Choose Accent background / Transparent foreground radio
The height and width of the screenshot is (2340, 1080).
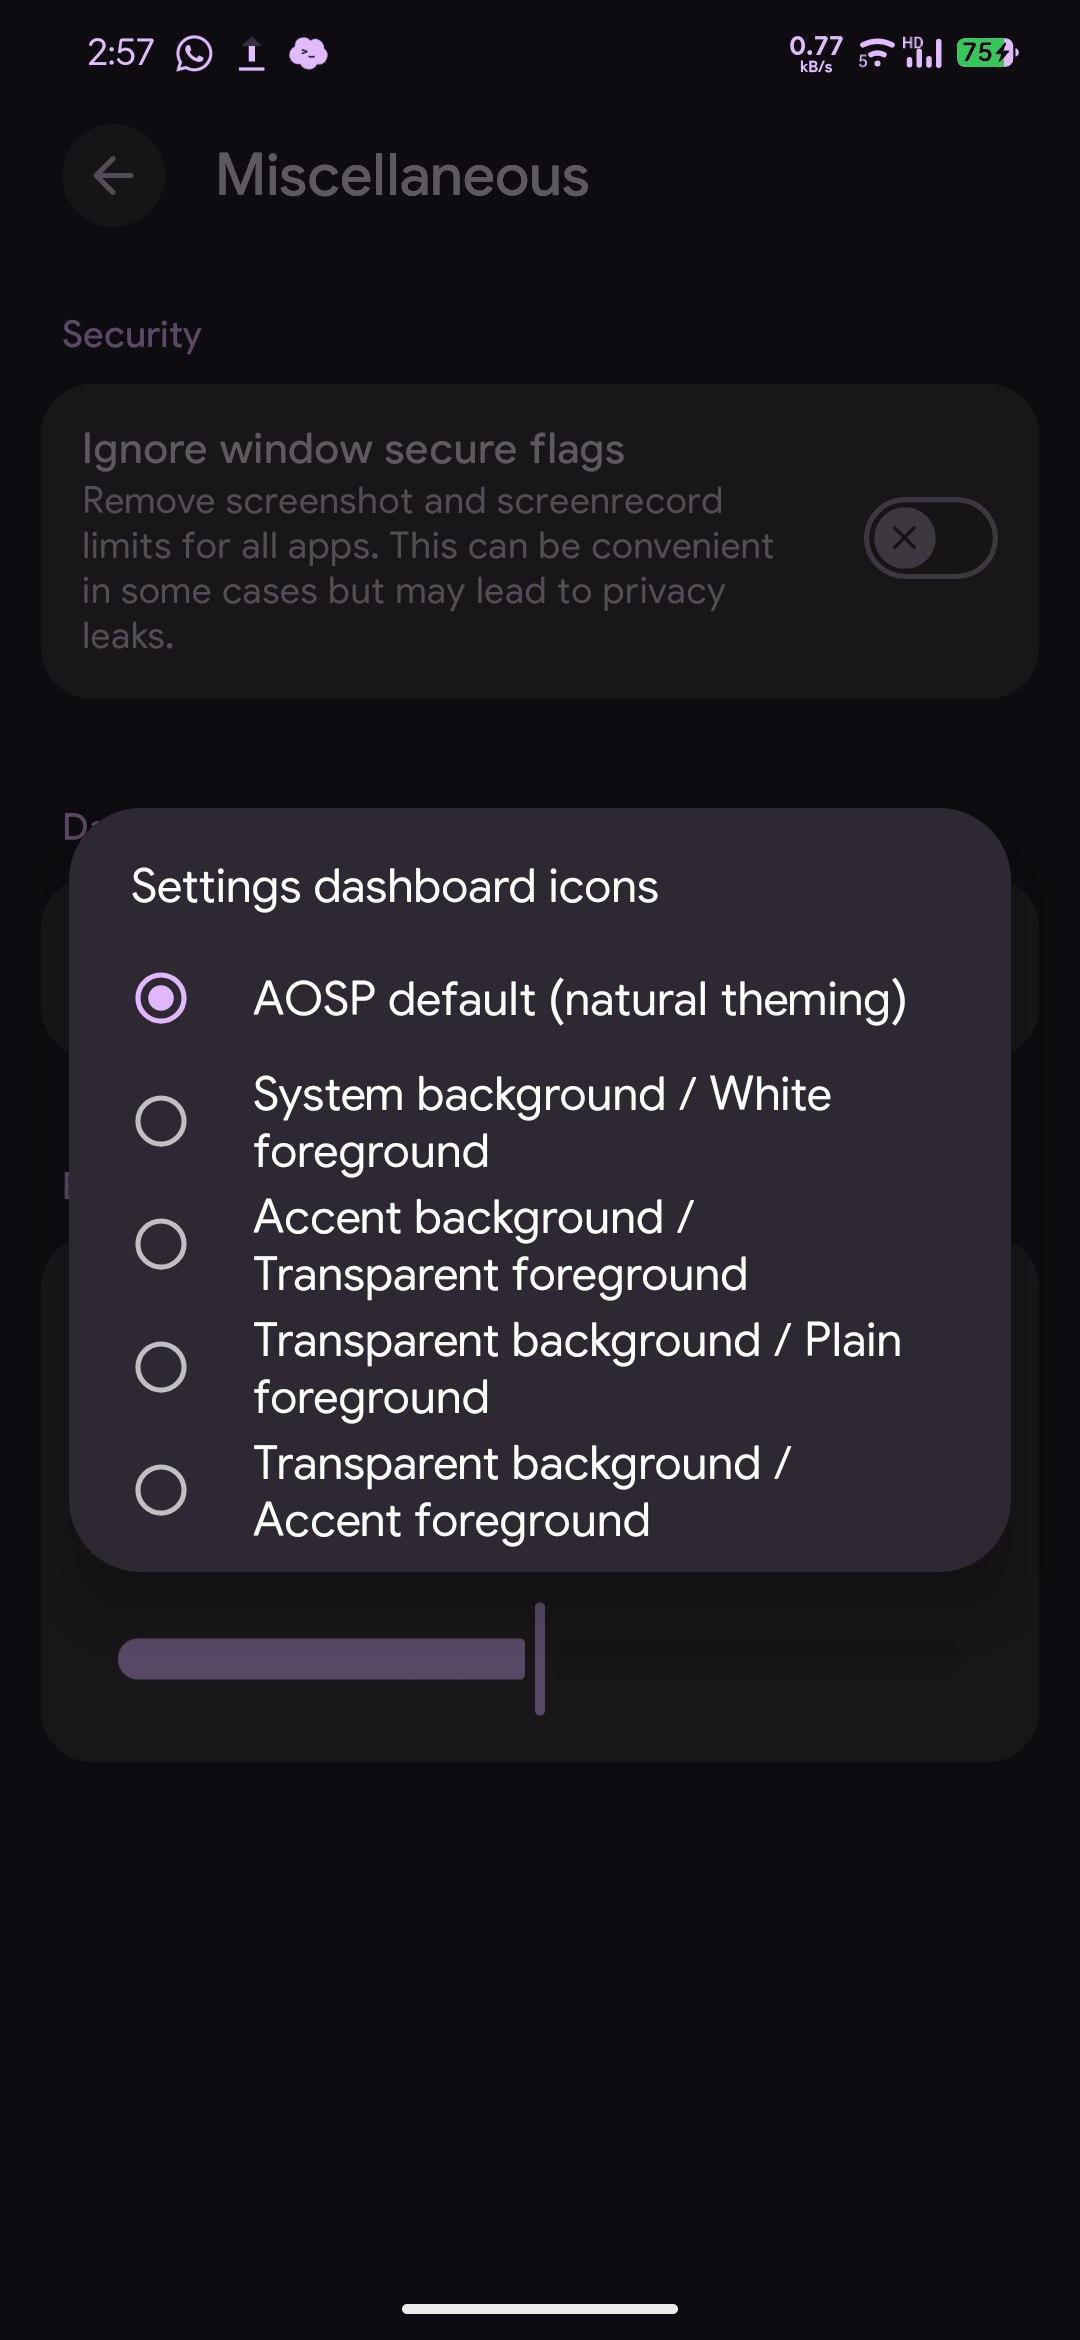161,1244
